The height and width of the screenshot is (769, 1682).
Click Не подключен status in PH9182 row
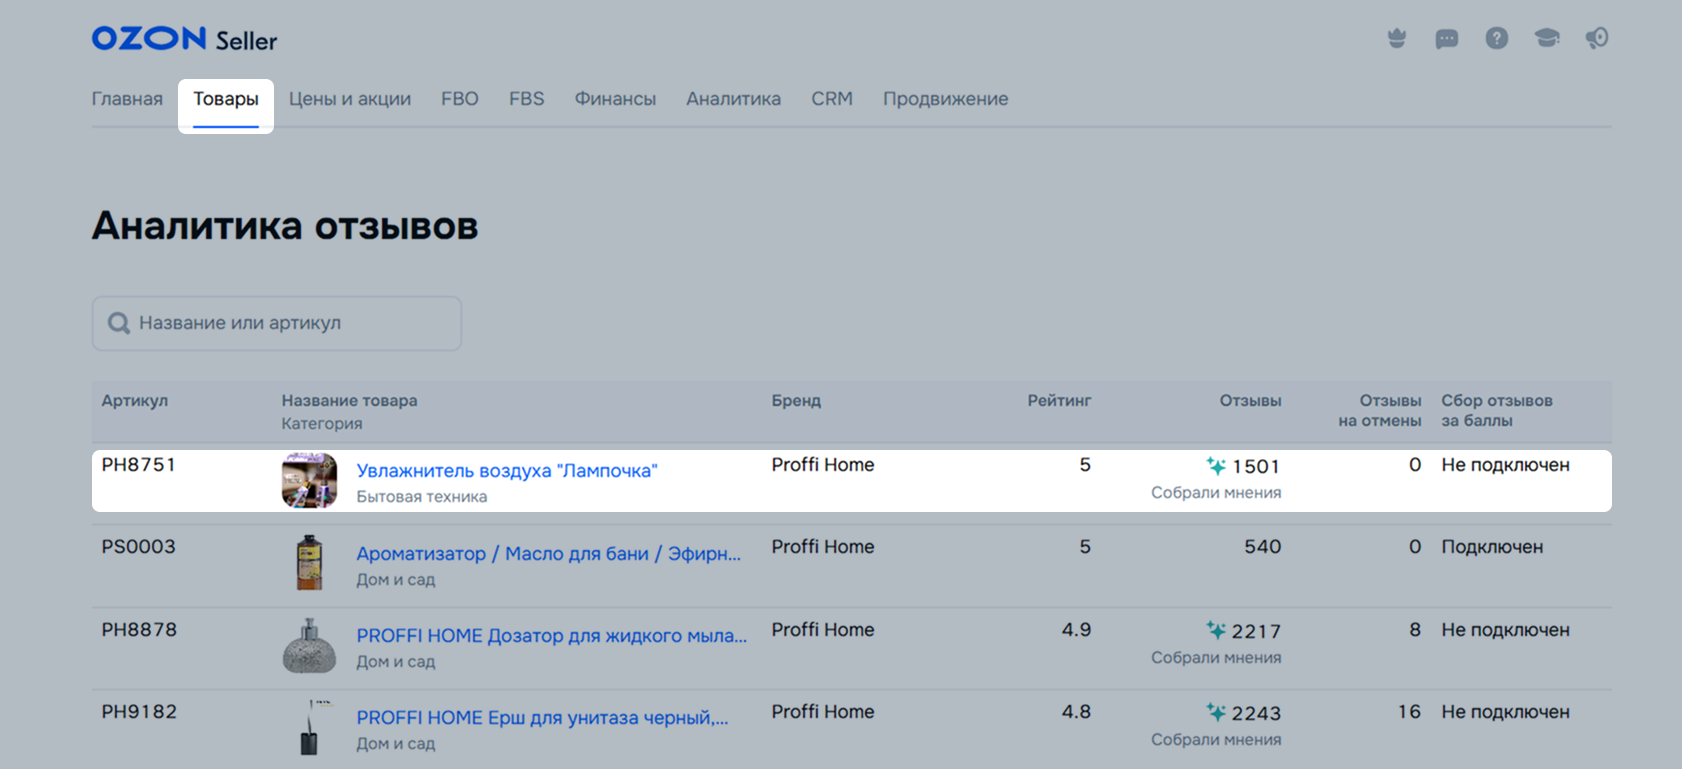[1505, 712]
